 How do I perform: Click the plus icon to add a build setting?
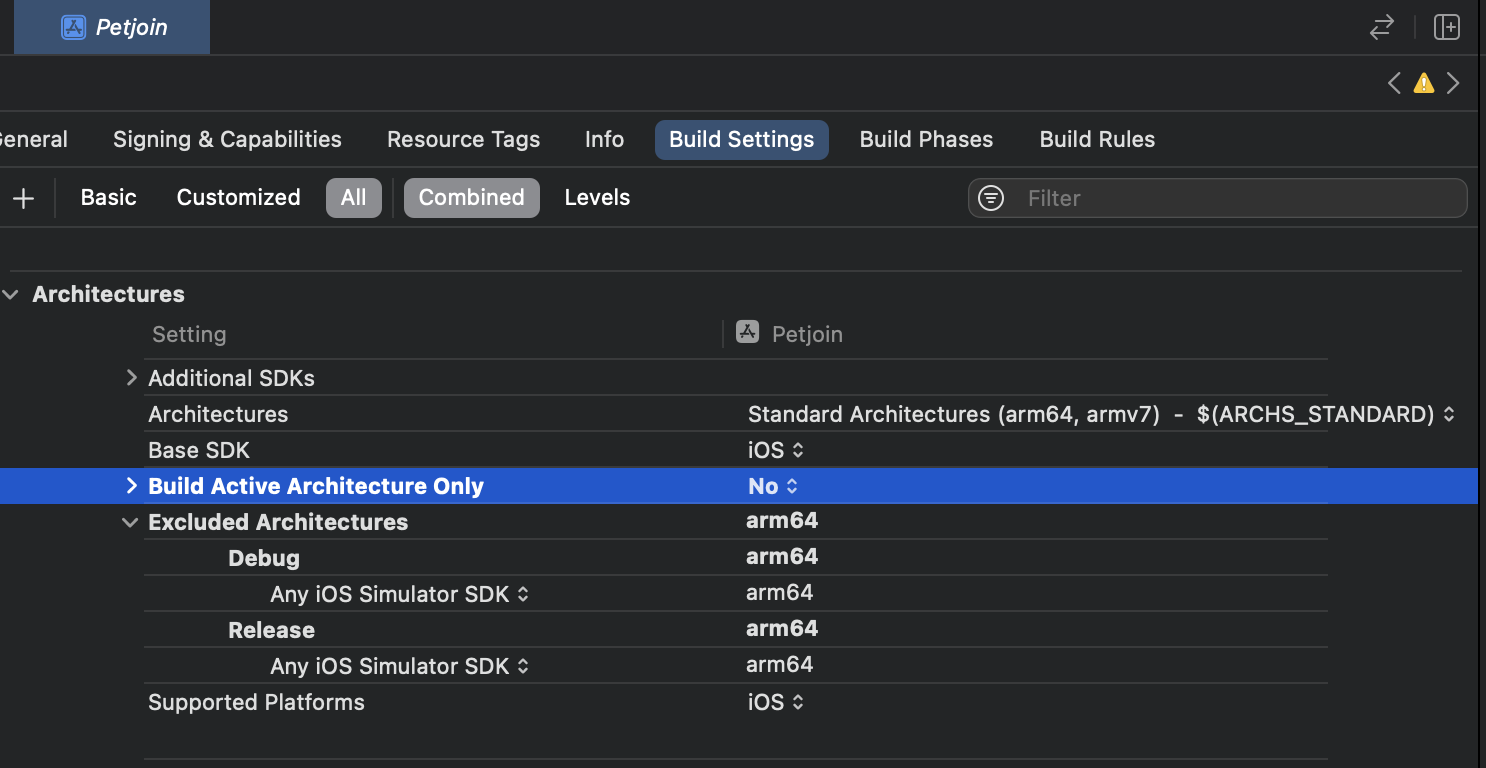point(23,197)
